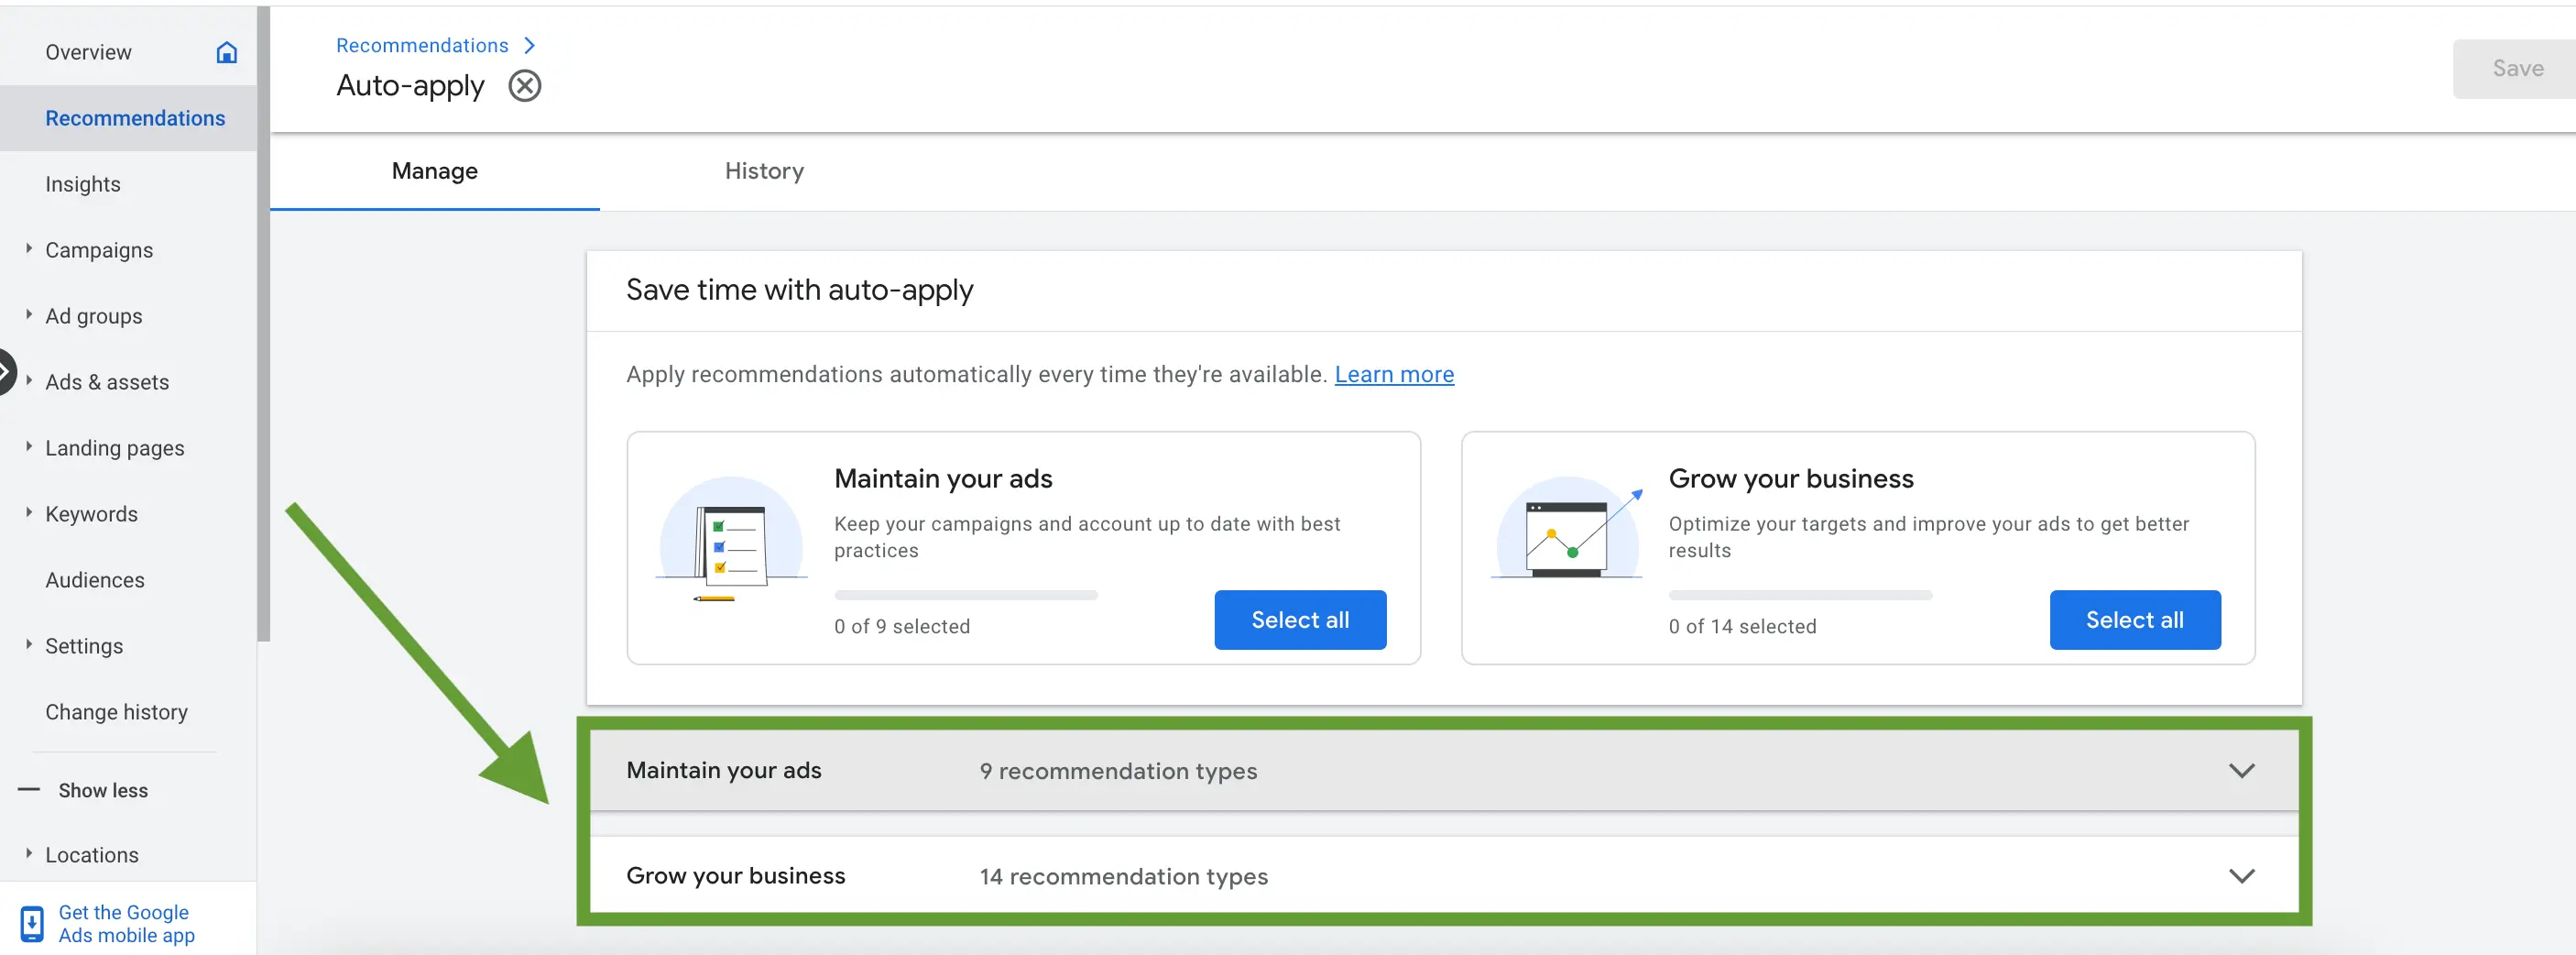This screenshot has height=955, width=2576.
Task: Expand Grow your business recommendation types chevron
Action: [x=2242, y=876]
